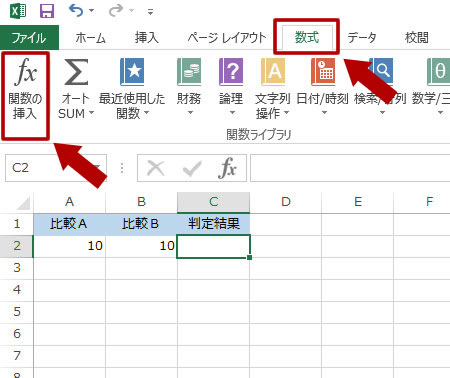Select column C header
Screen dimensions: 450x378
click(x=214, y=202)
